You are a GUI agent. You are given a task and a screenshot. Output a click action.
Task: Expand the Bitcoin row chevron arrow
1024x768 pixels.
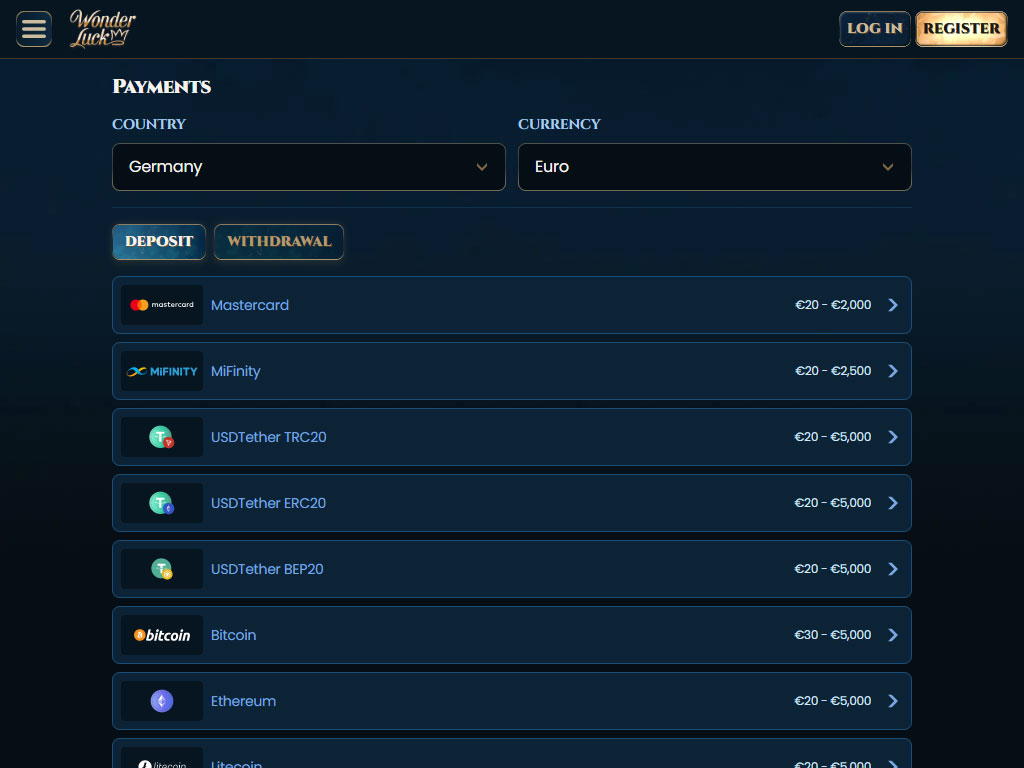click(893, 635)
